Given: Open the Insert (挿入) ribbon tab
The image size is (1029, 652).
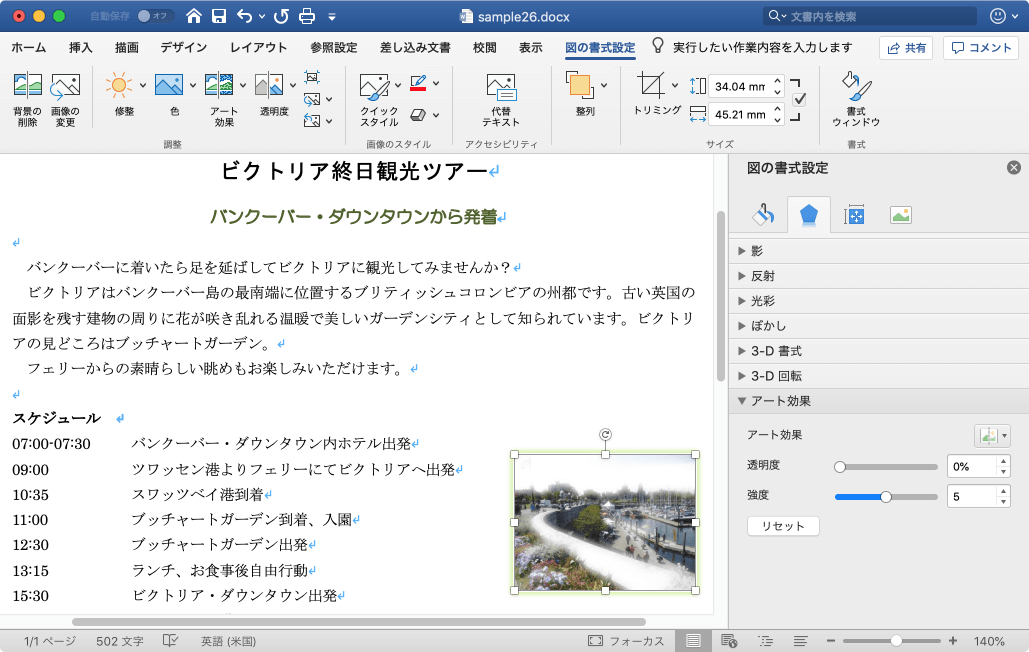Looking at the screenshot, I should tap(81, 47).
